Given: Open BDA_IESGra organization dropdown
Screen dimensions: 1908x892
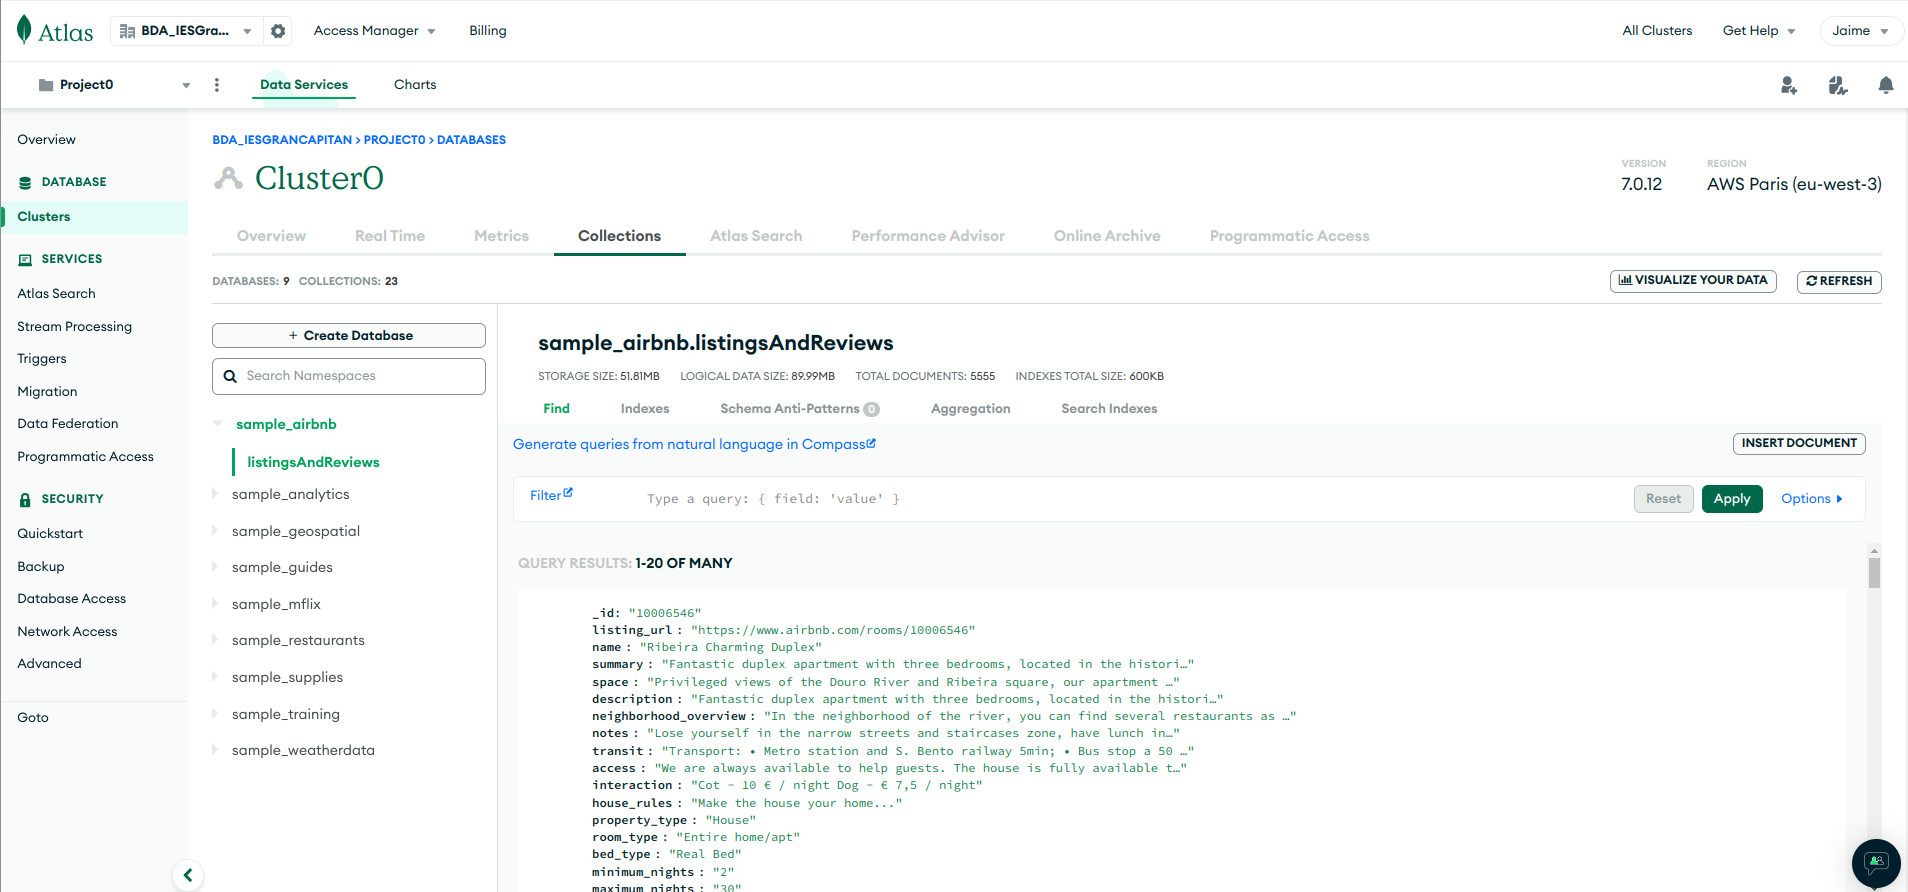Looking at the screenshot, I should click(186, 31).
